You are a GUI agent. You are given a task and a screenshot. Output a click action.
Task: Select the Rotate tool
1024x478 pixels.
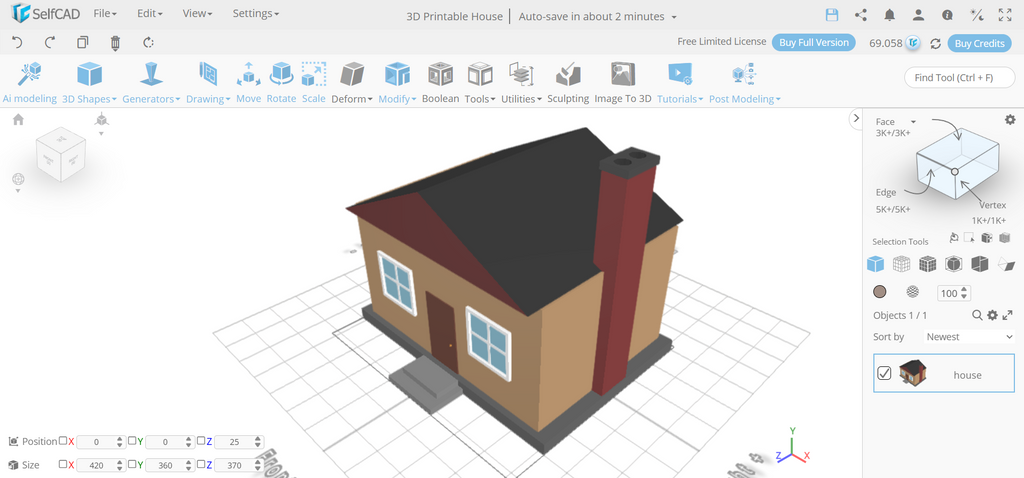pos(281,83)
